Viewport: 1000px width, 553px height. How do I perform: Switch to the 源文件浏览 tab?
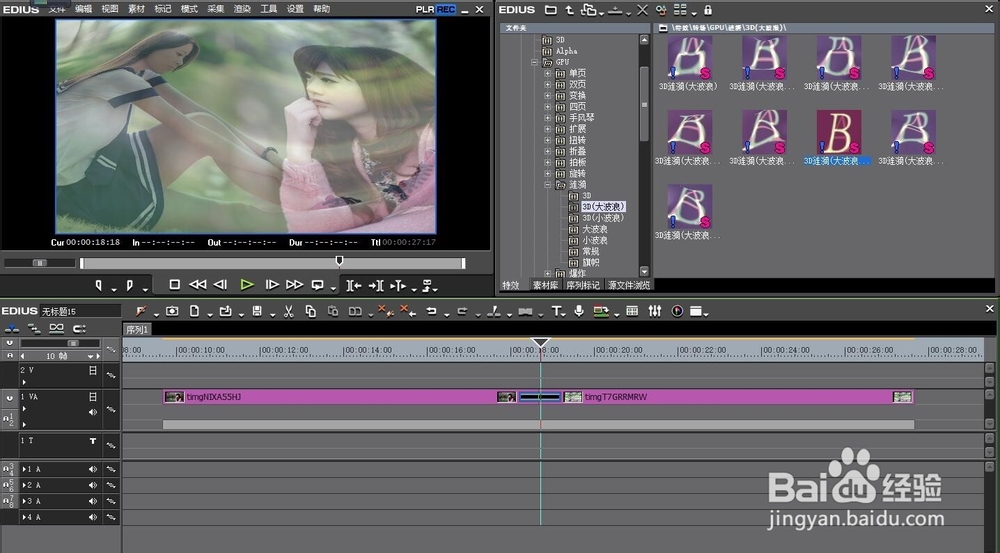629,285
